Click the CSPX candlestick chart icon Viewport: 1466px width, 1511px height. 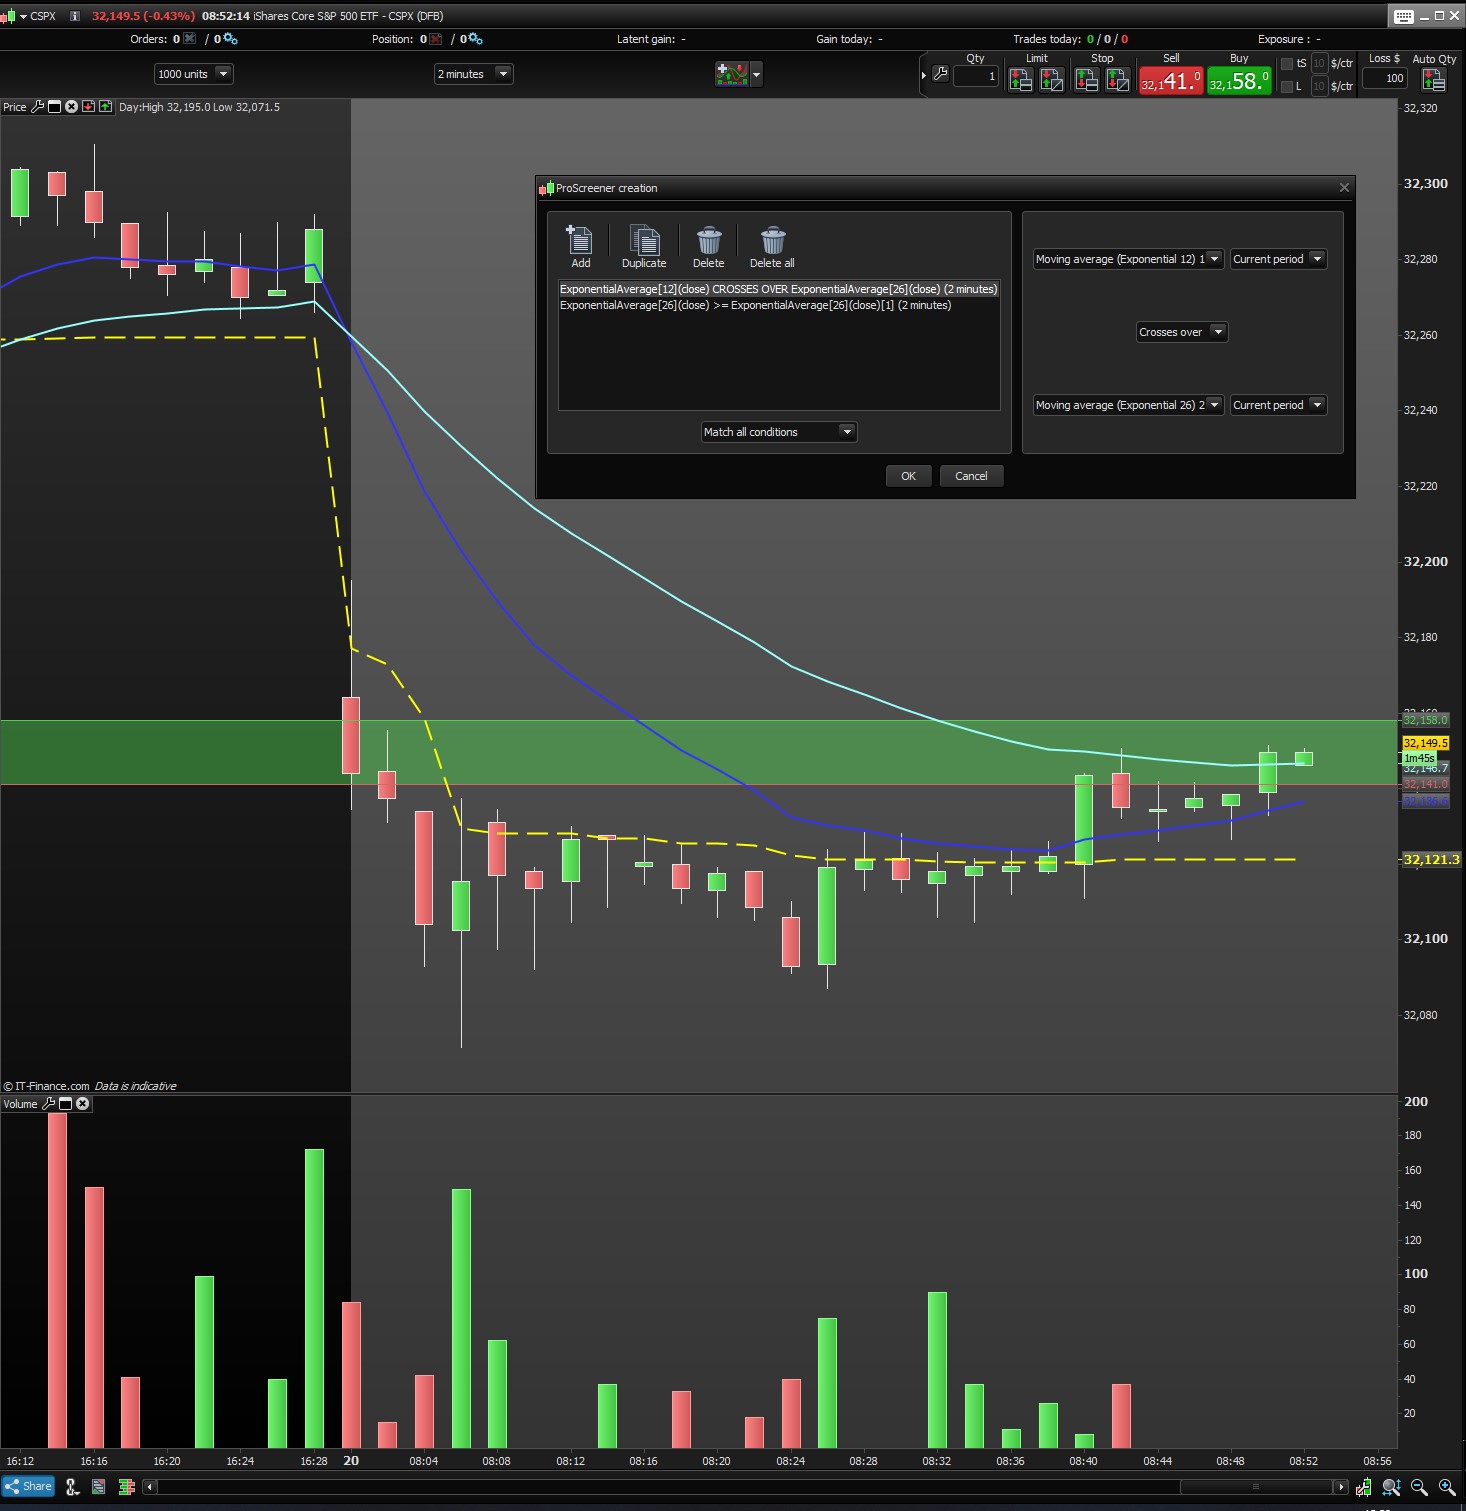click(x=8, y=16)
